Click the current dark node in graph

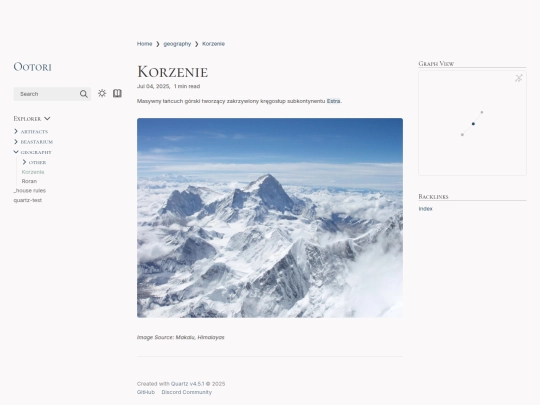[x=473, y=124]
